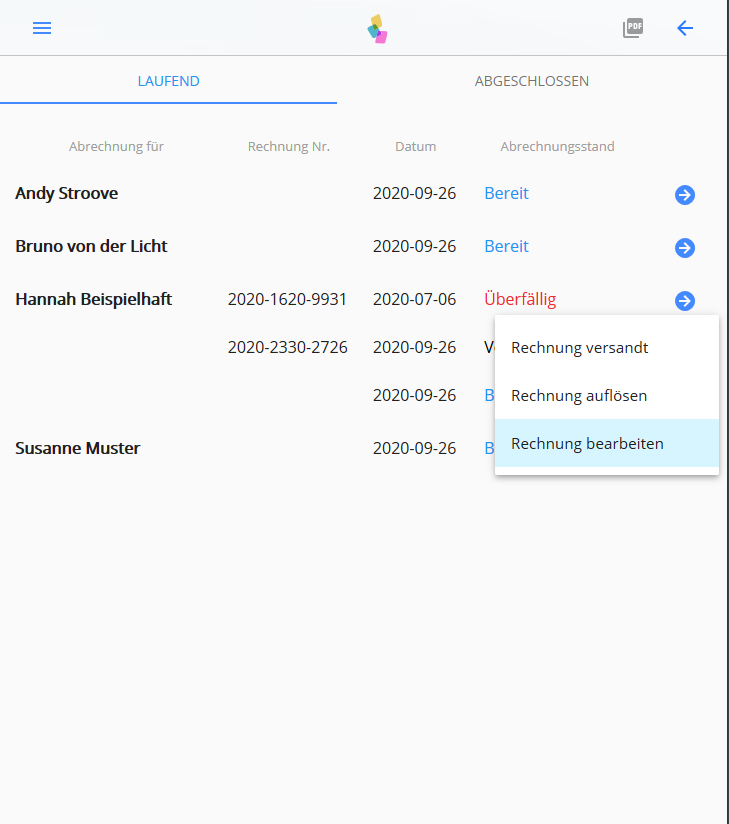Image resolution: width=729 pixels, height=824 pixels.
Task: Click the colorful app logo
Action: coord(377,29)
